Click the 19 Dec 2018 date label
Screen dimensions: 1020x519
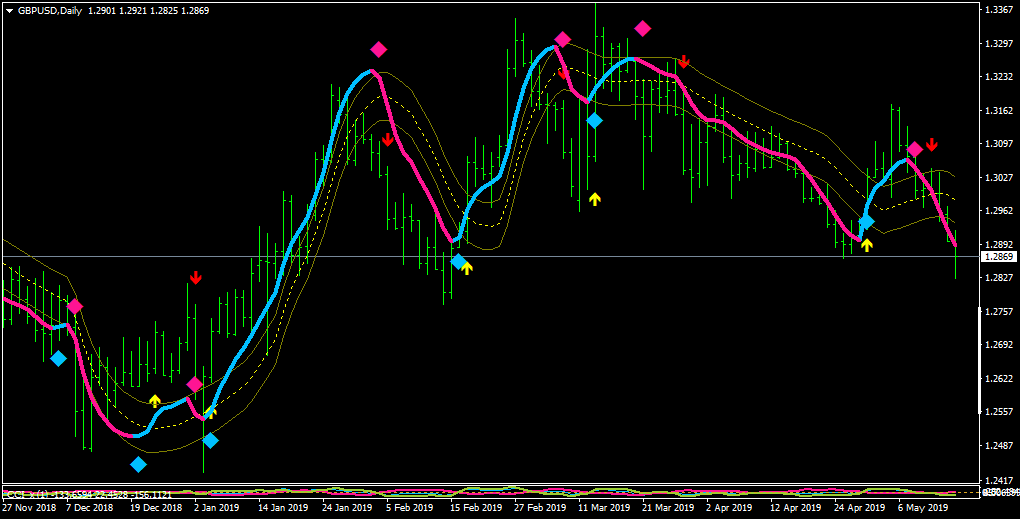[155, 507]
